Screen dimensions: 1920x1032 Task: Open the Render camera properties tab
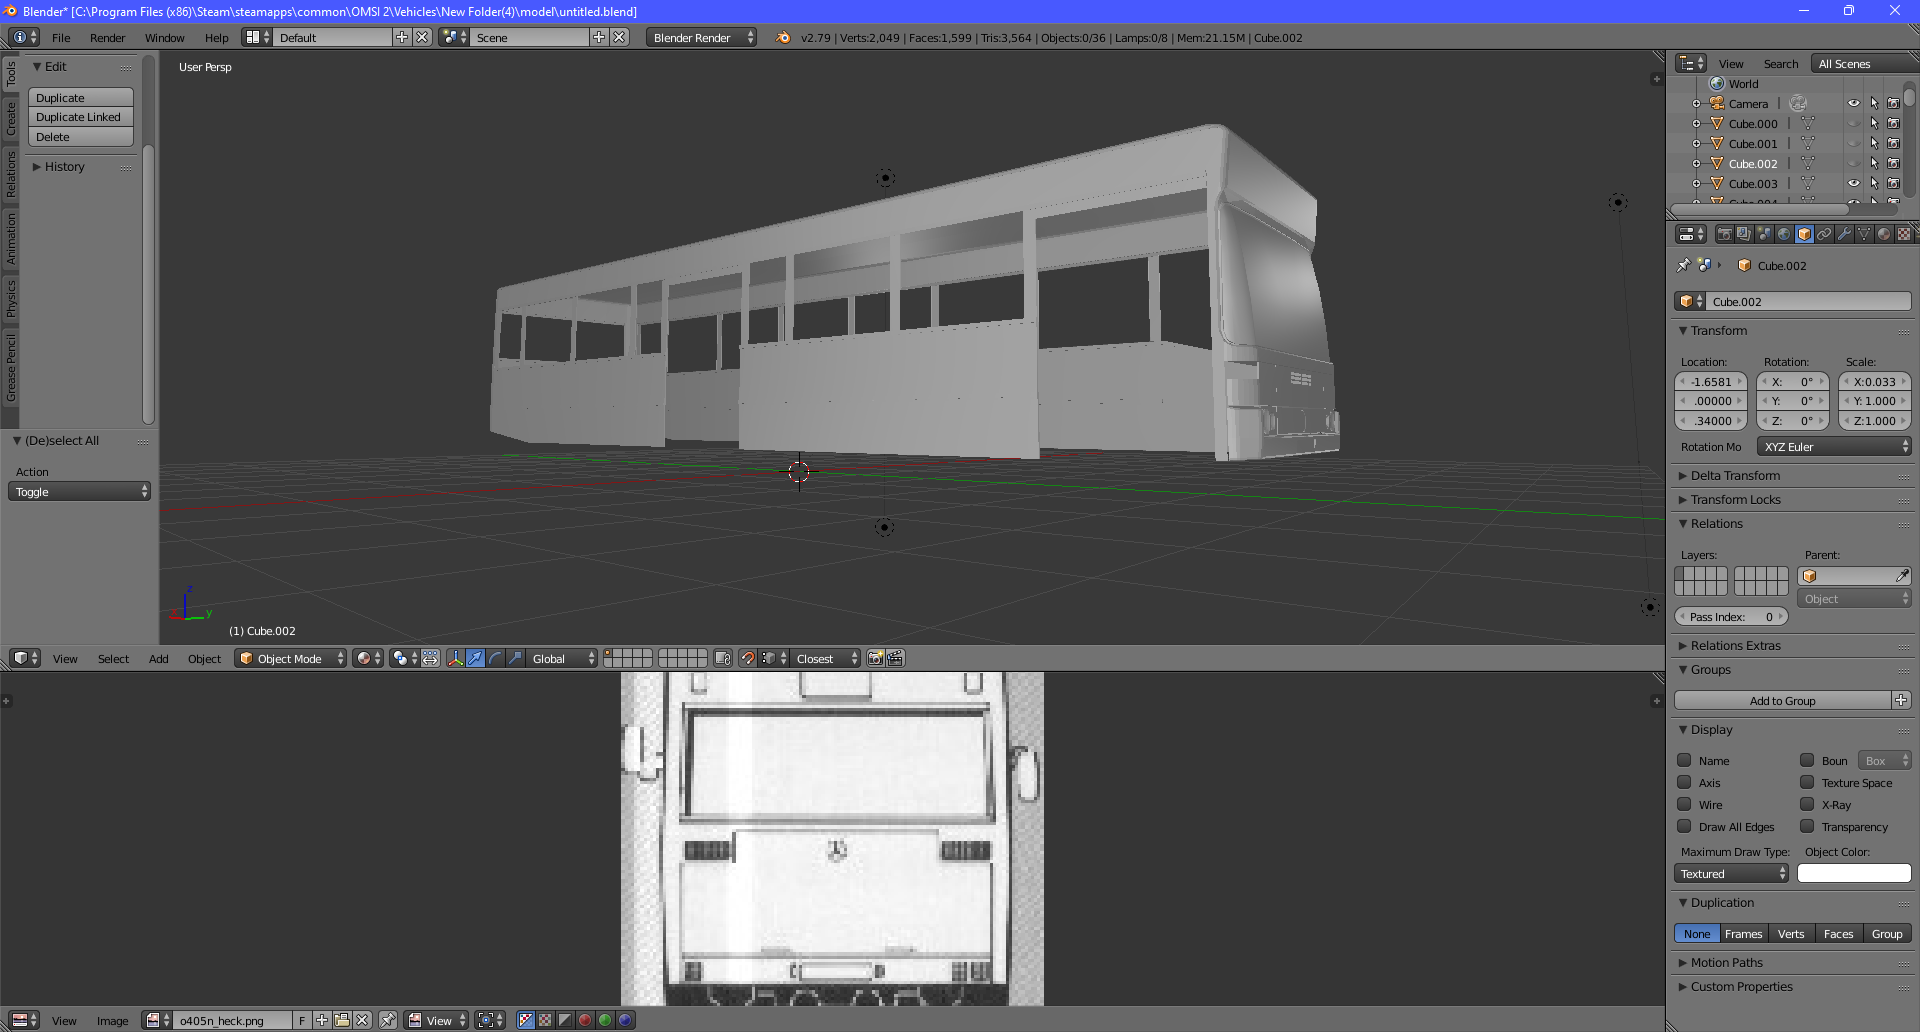point(1725,234)
